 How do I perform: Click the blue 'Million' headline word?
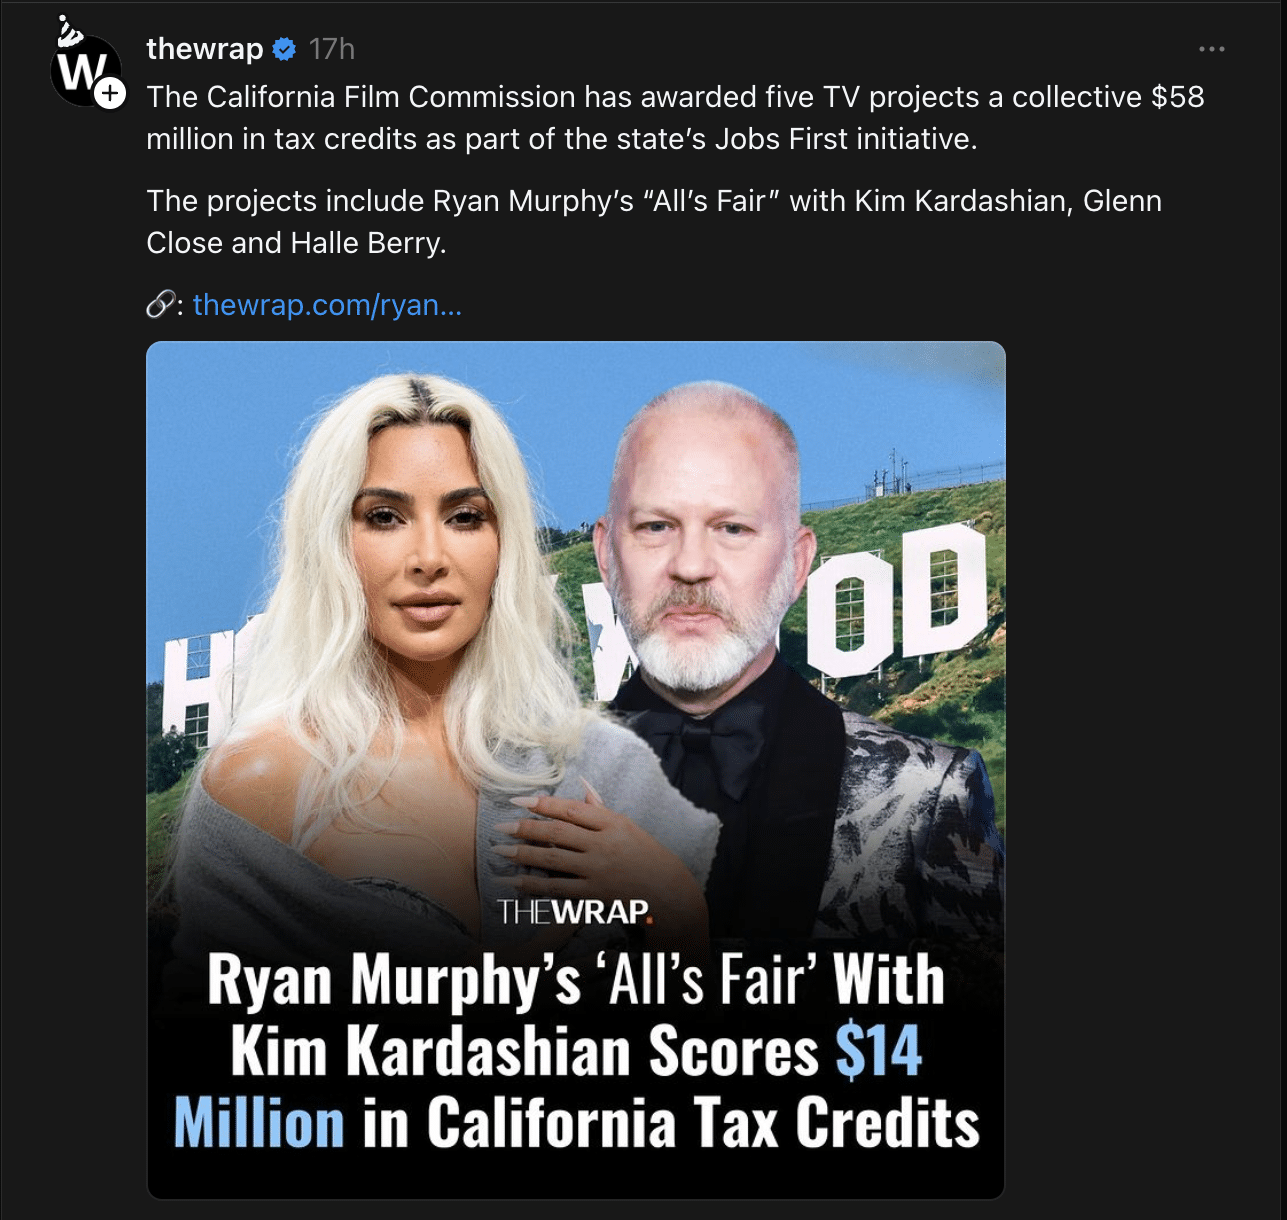click(x=259, y=1122)
